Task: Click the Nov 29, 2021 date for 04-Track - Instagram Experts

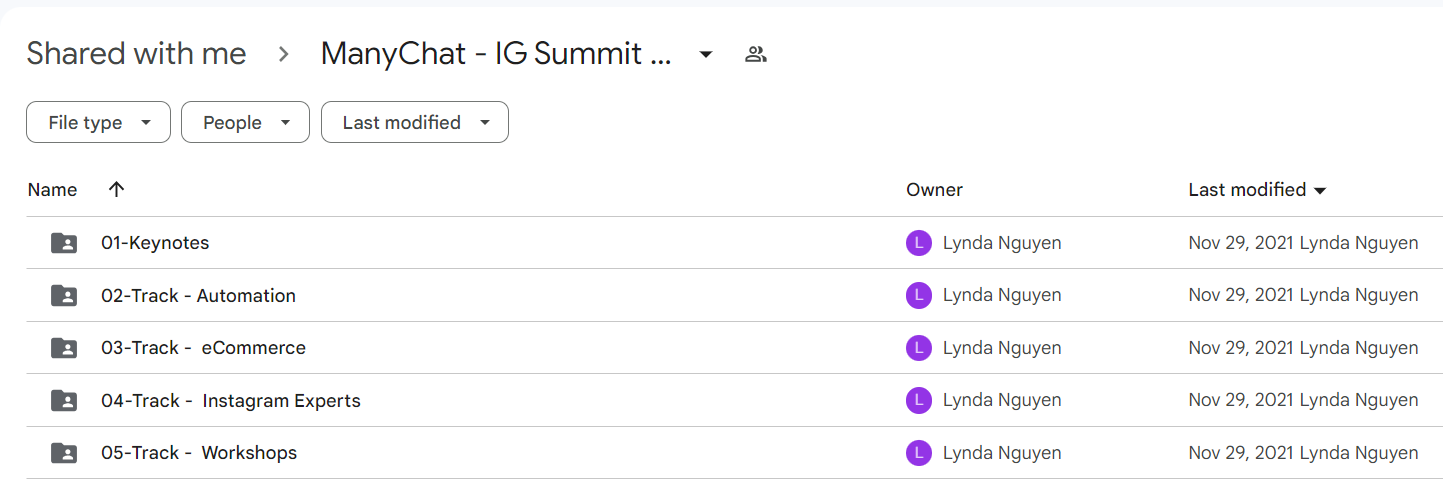Action: pyautogui.click(x=1241, y=400)
